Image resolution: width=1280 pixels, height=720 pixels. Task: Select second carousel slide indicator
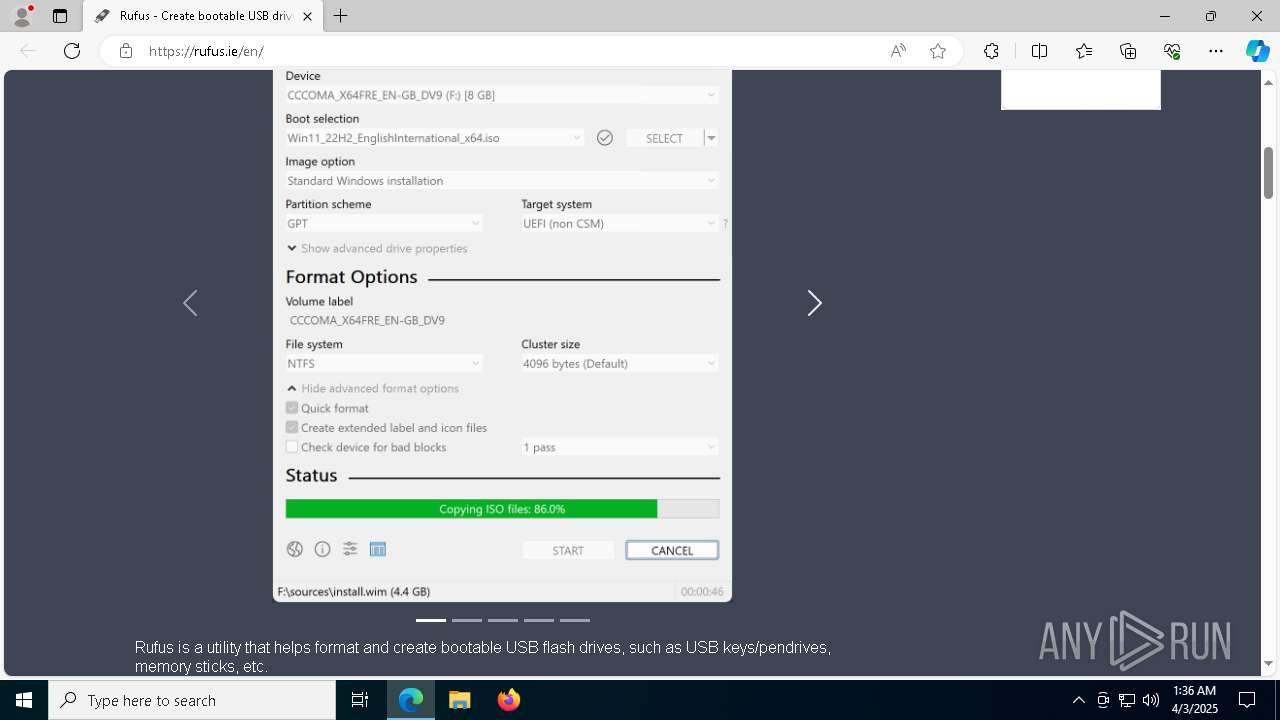[x=467, y=620]
